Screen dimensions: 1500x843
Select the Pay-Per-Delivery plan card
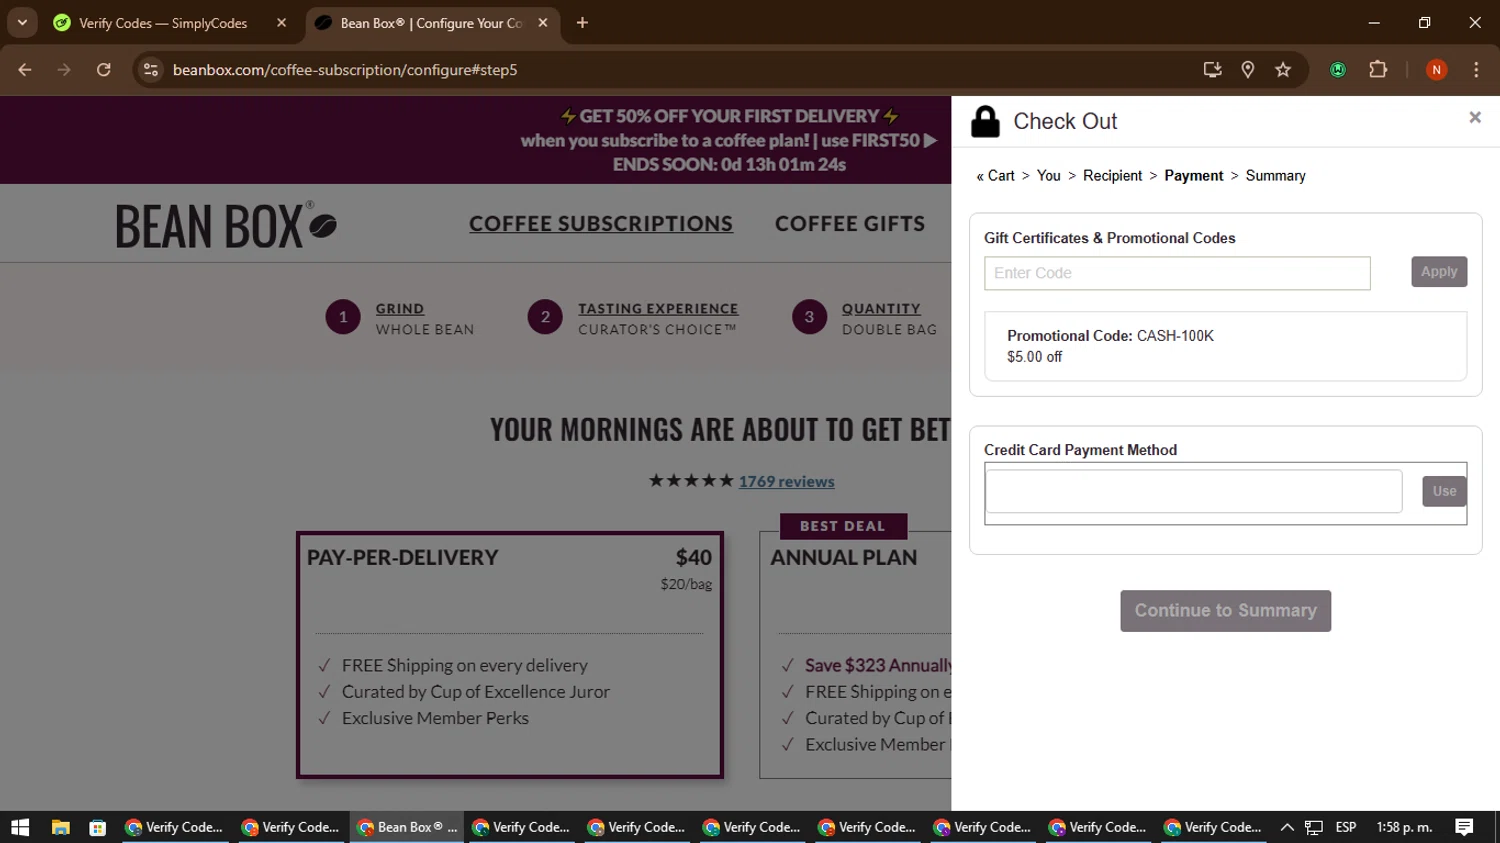pos(510,655)
